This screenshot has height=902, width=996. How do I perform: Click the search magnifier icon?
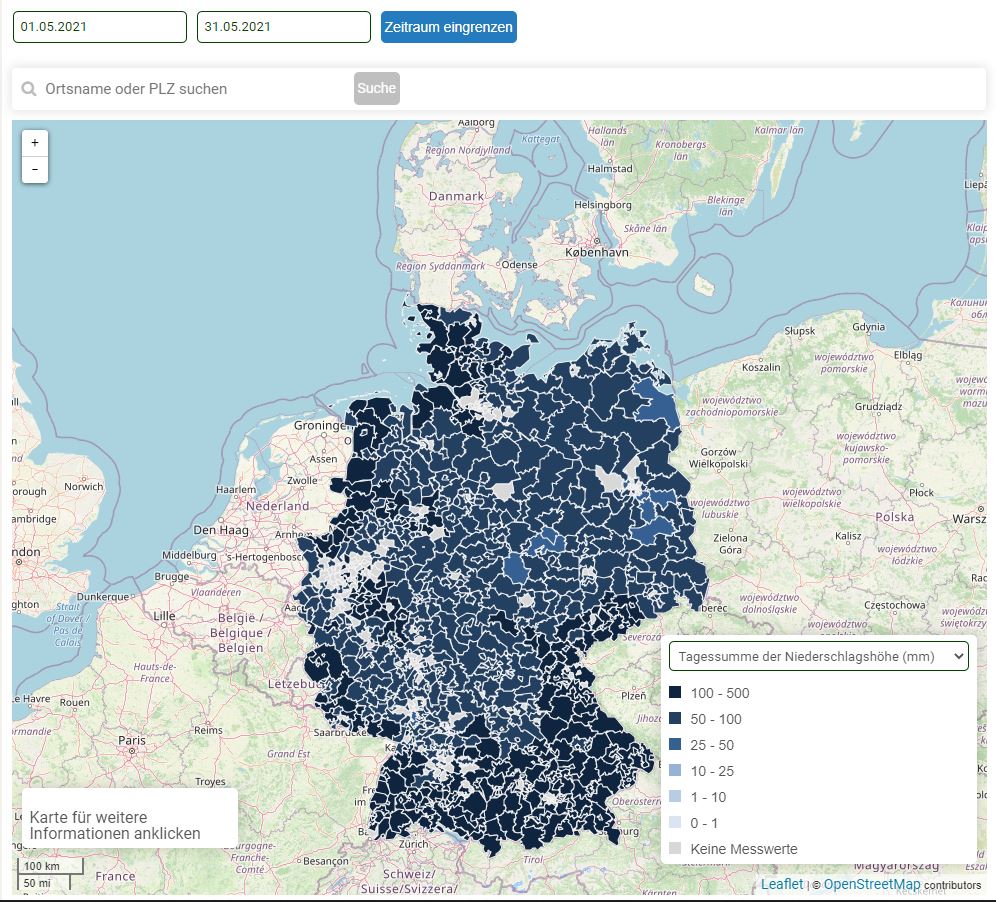[29, 89]
